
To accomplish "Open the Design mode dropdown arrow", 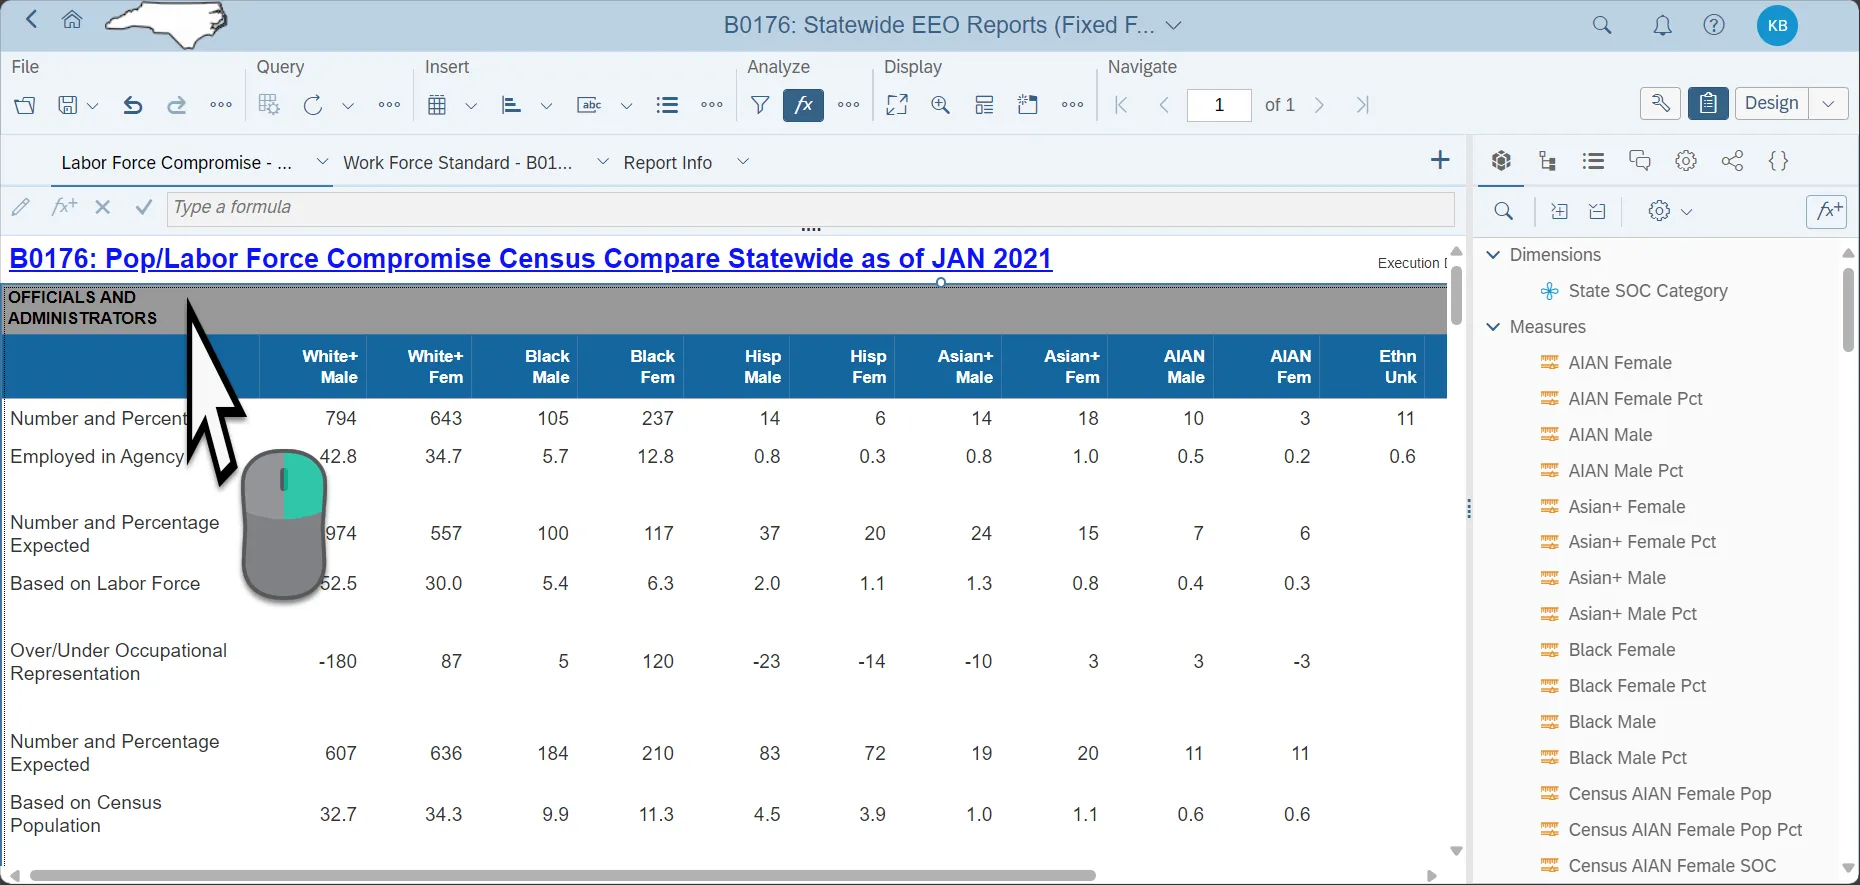I will coord(1828,104).
